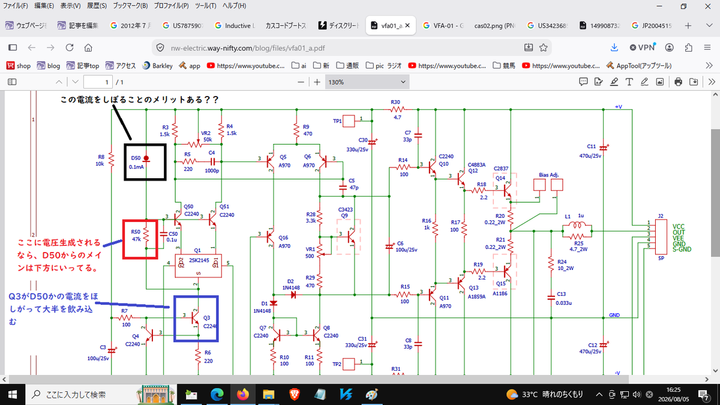Open the 表示(V) menu
Screen dimensions: 720x405
(x=70, y=6)
